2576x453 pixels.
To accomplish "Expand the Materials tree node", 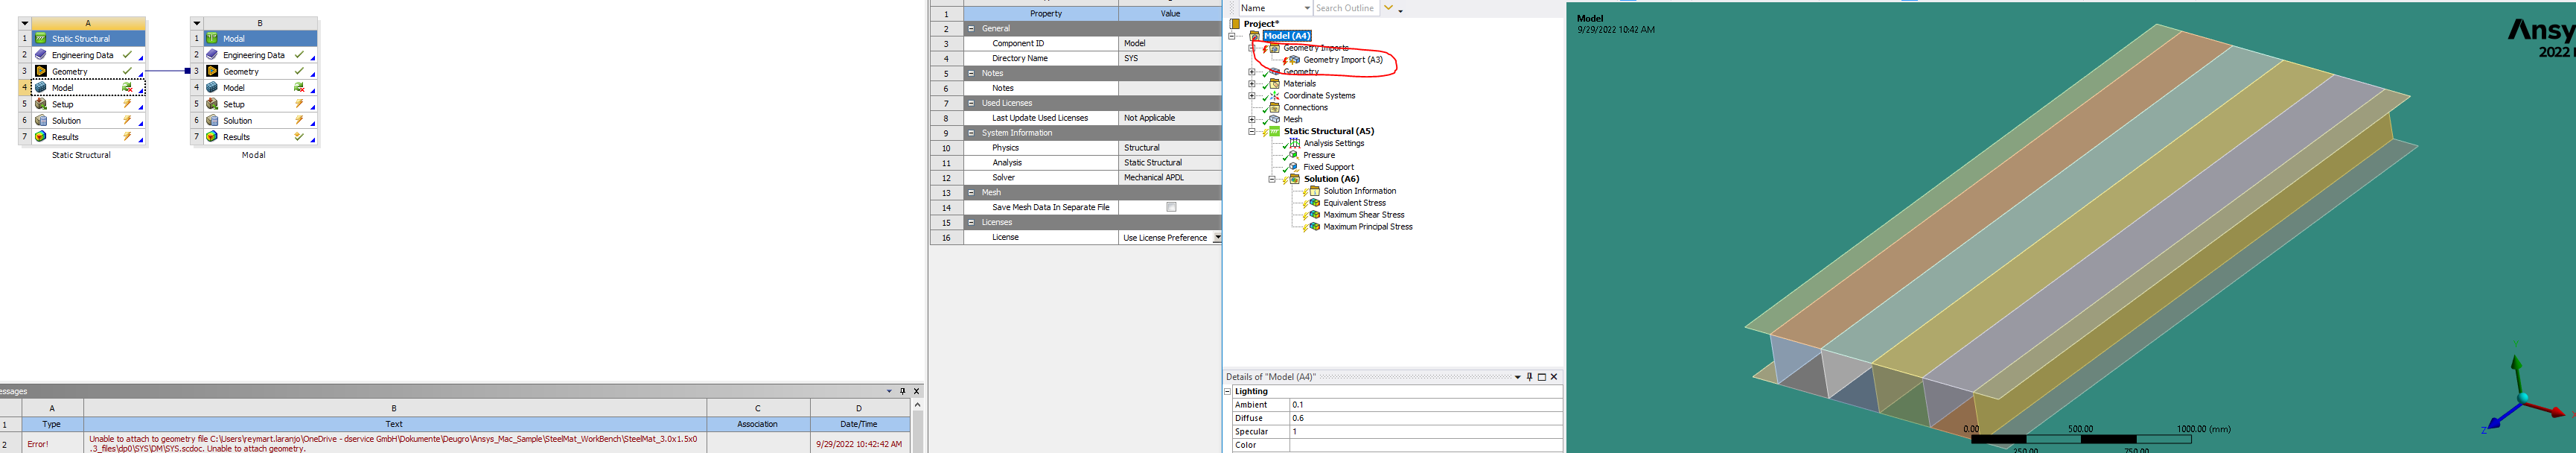I will click(x=1251, y=84).
